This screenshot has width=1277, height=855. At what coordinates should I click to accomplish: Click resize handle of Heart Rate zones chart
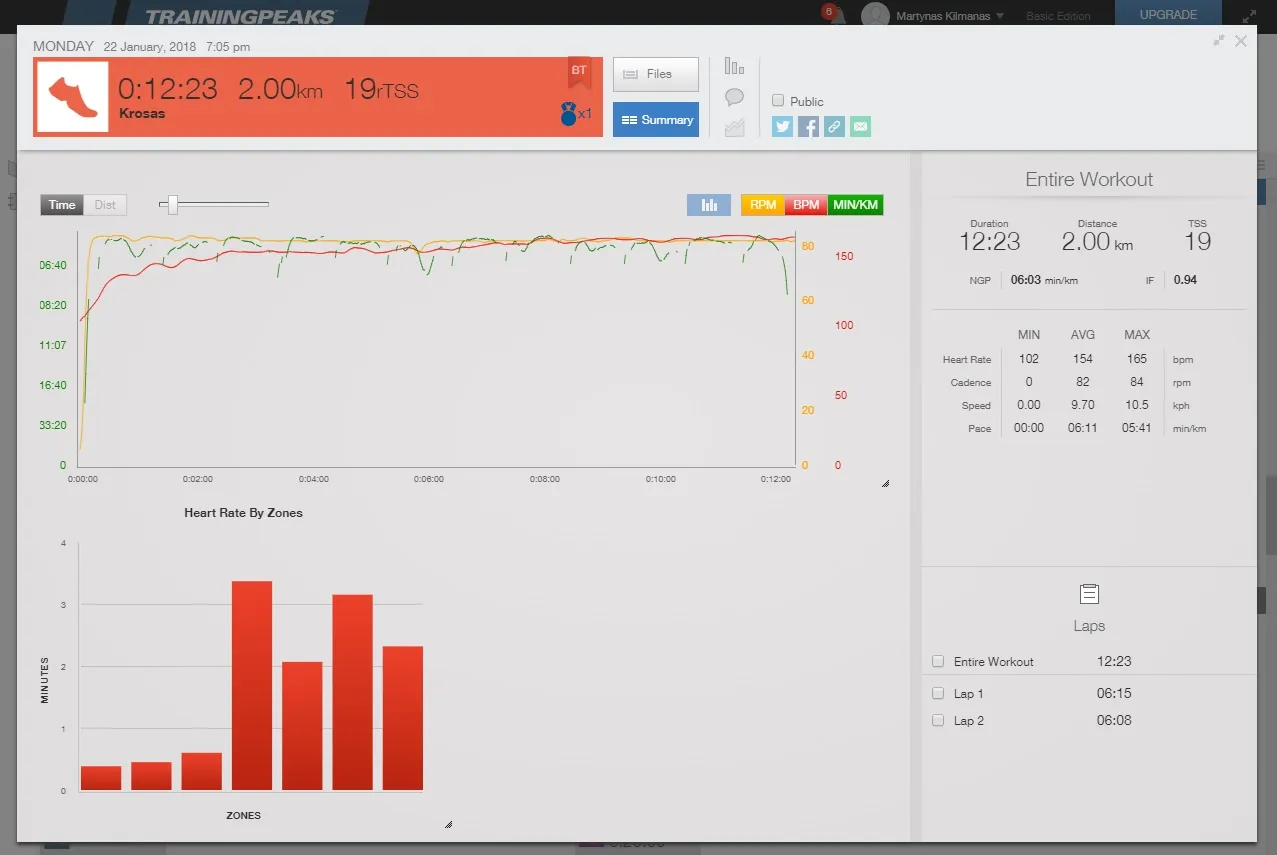448,825
